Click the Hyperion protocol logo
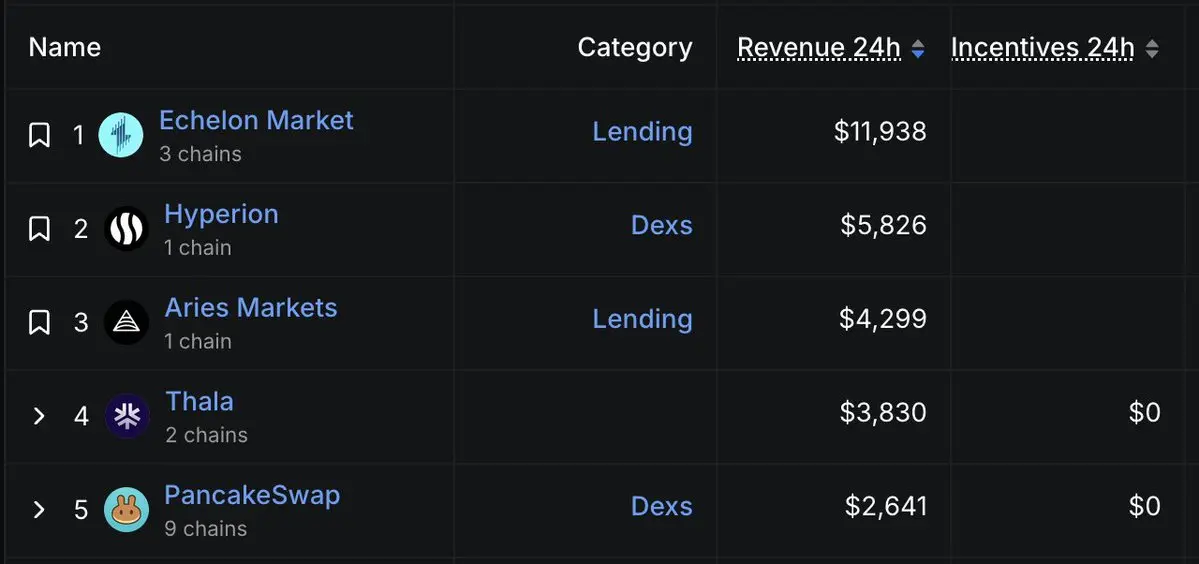The width and height of the screenshot is (1199, 564). (126, 229)
